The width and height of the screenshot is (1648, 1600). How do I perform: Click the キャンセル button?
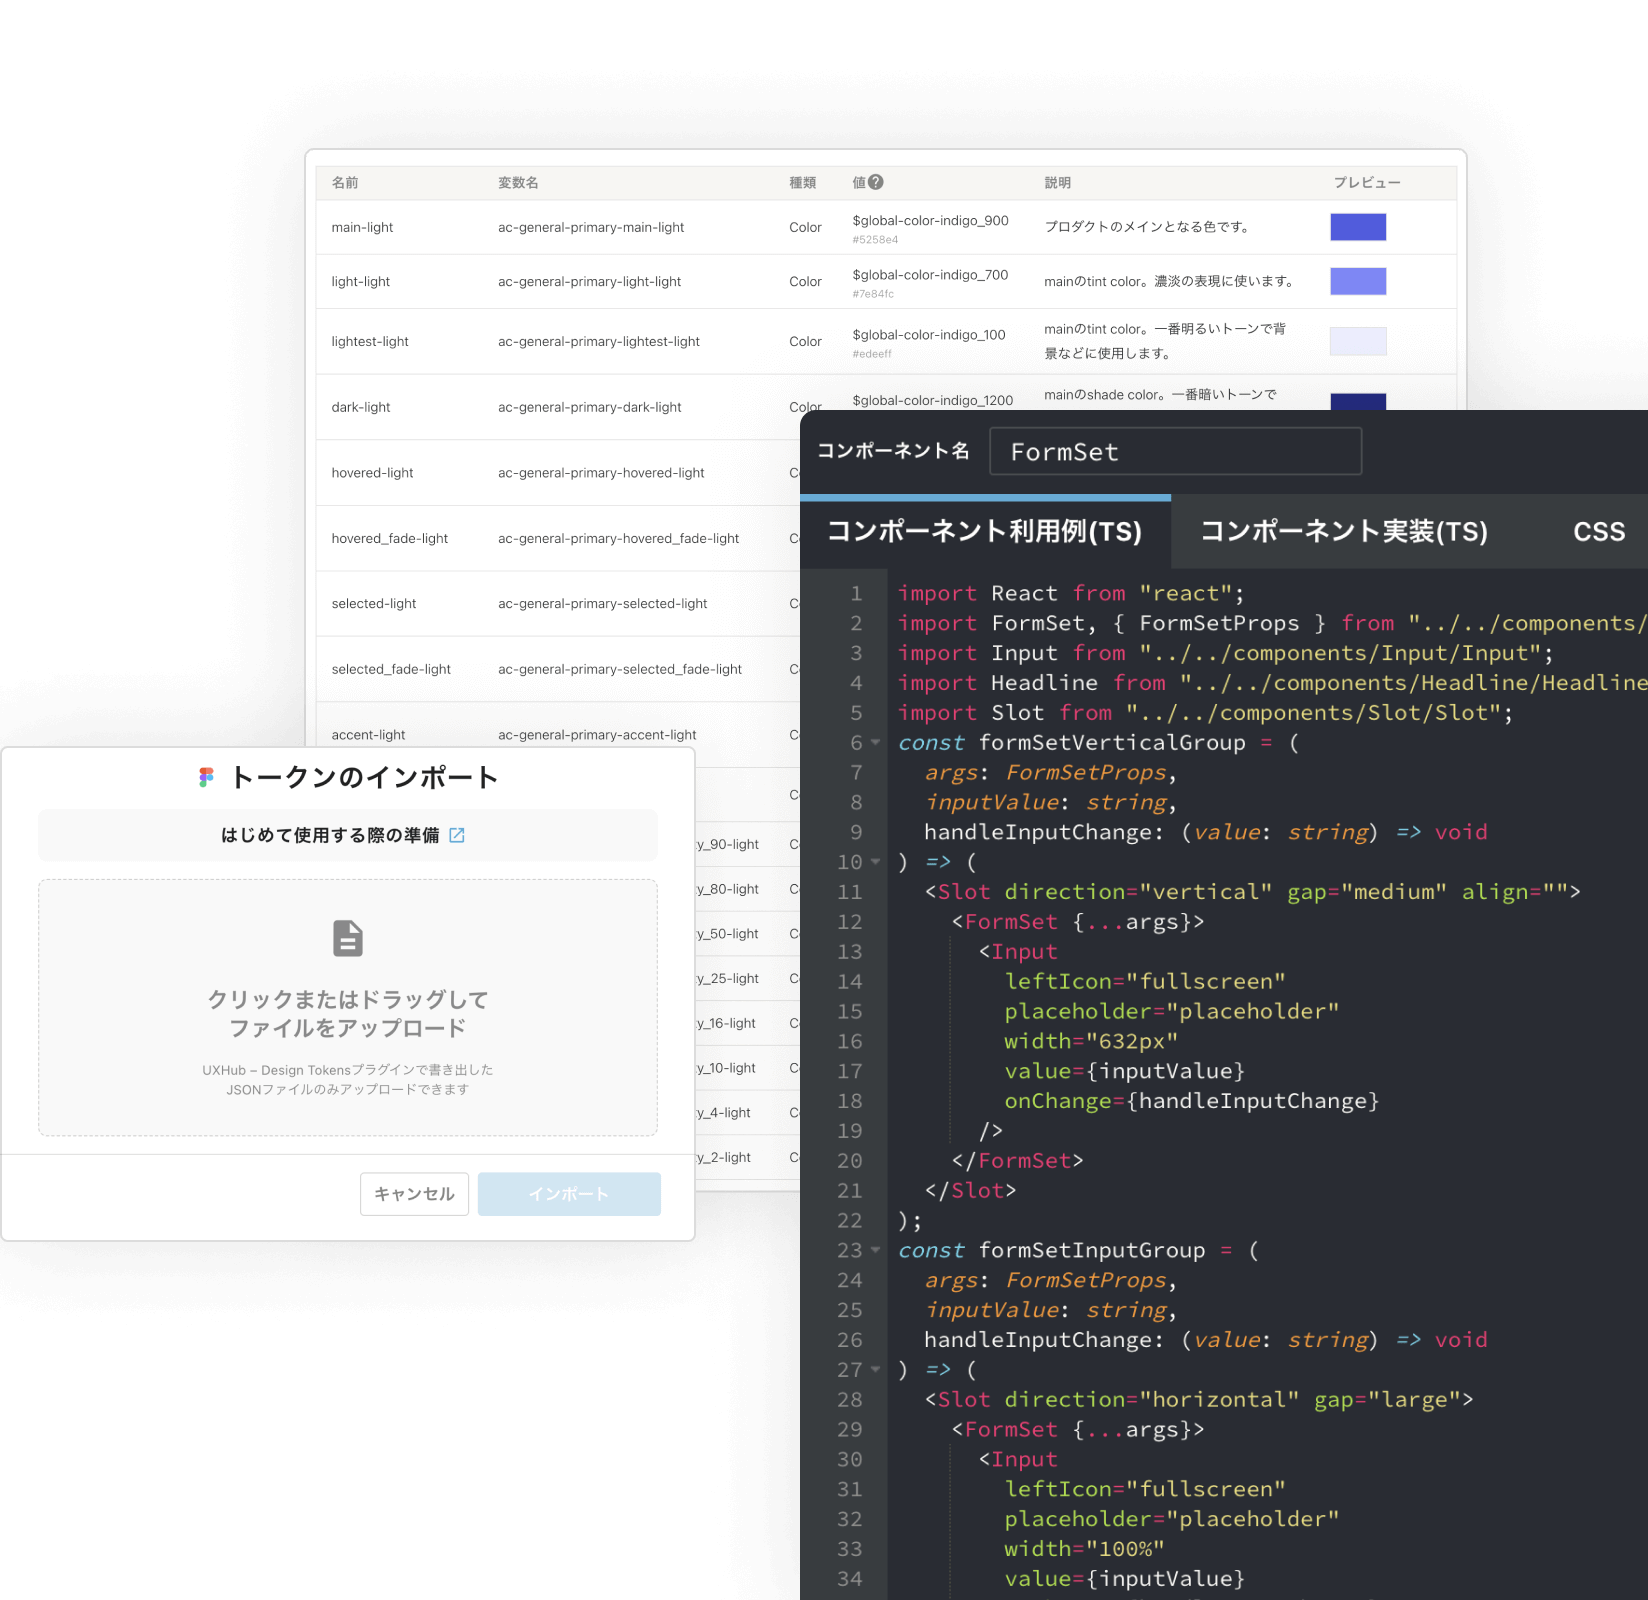[413, 1193]
